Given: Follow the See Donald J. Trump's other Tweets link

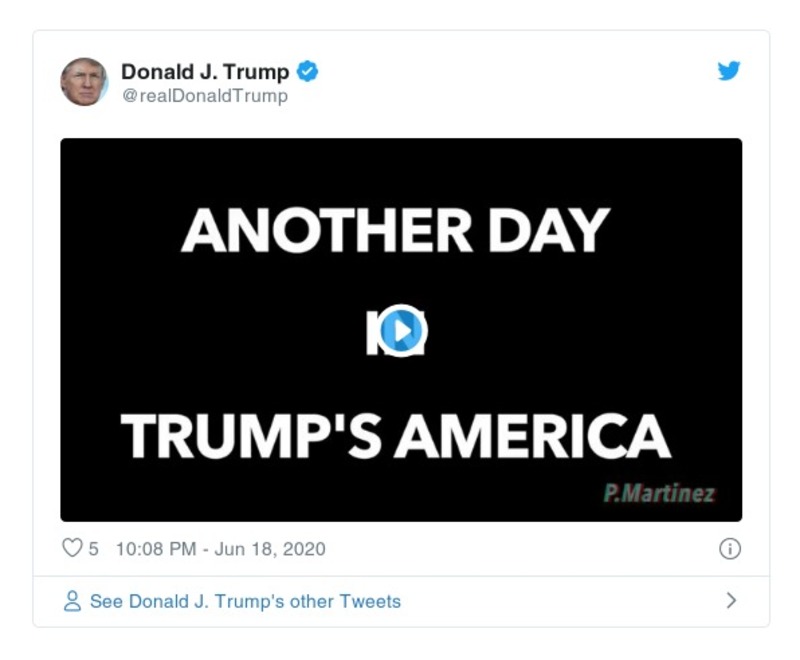Looking at the screenshot, I should coord(245,599).
